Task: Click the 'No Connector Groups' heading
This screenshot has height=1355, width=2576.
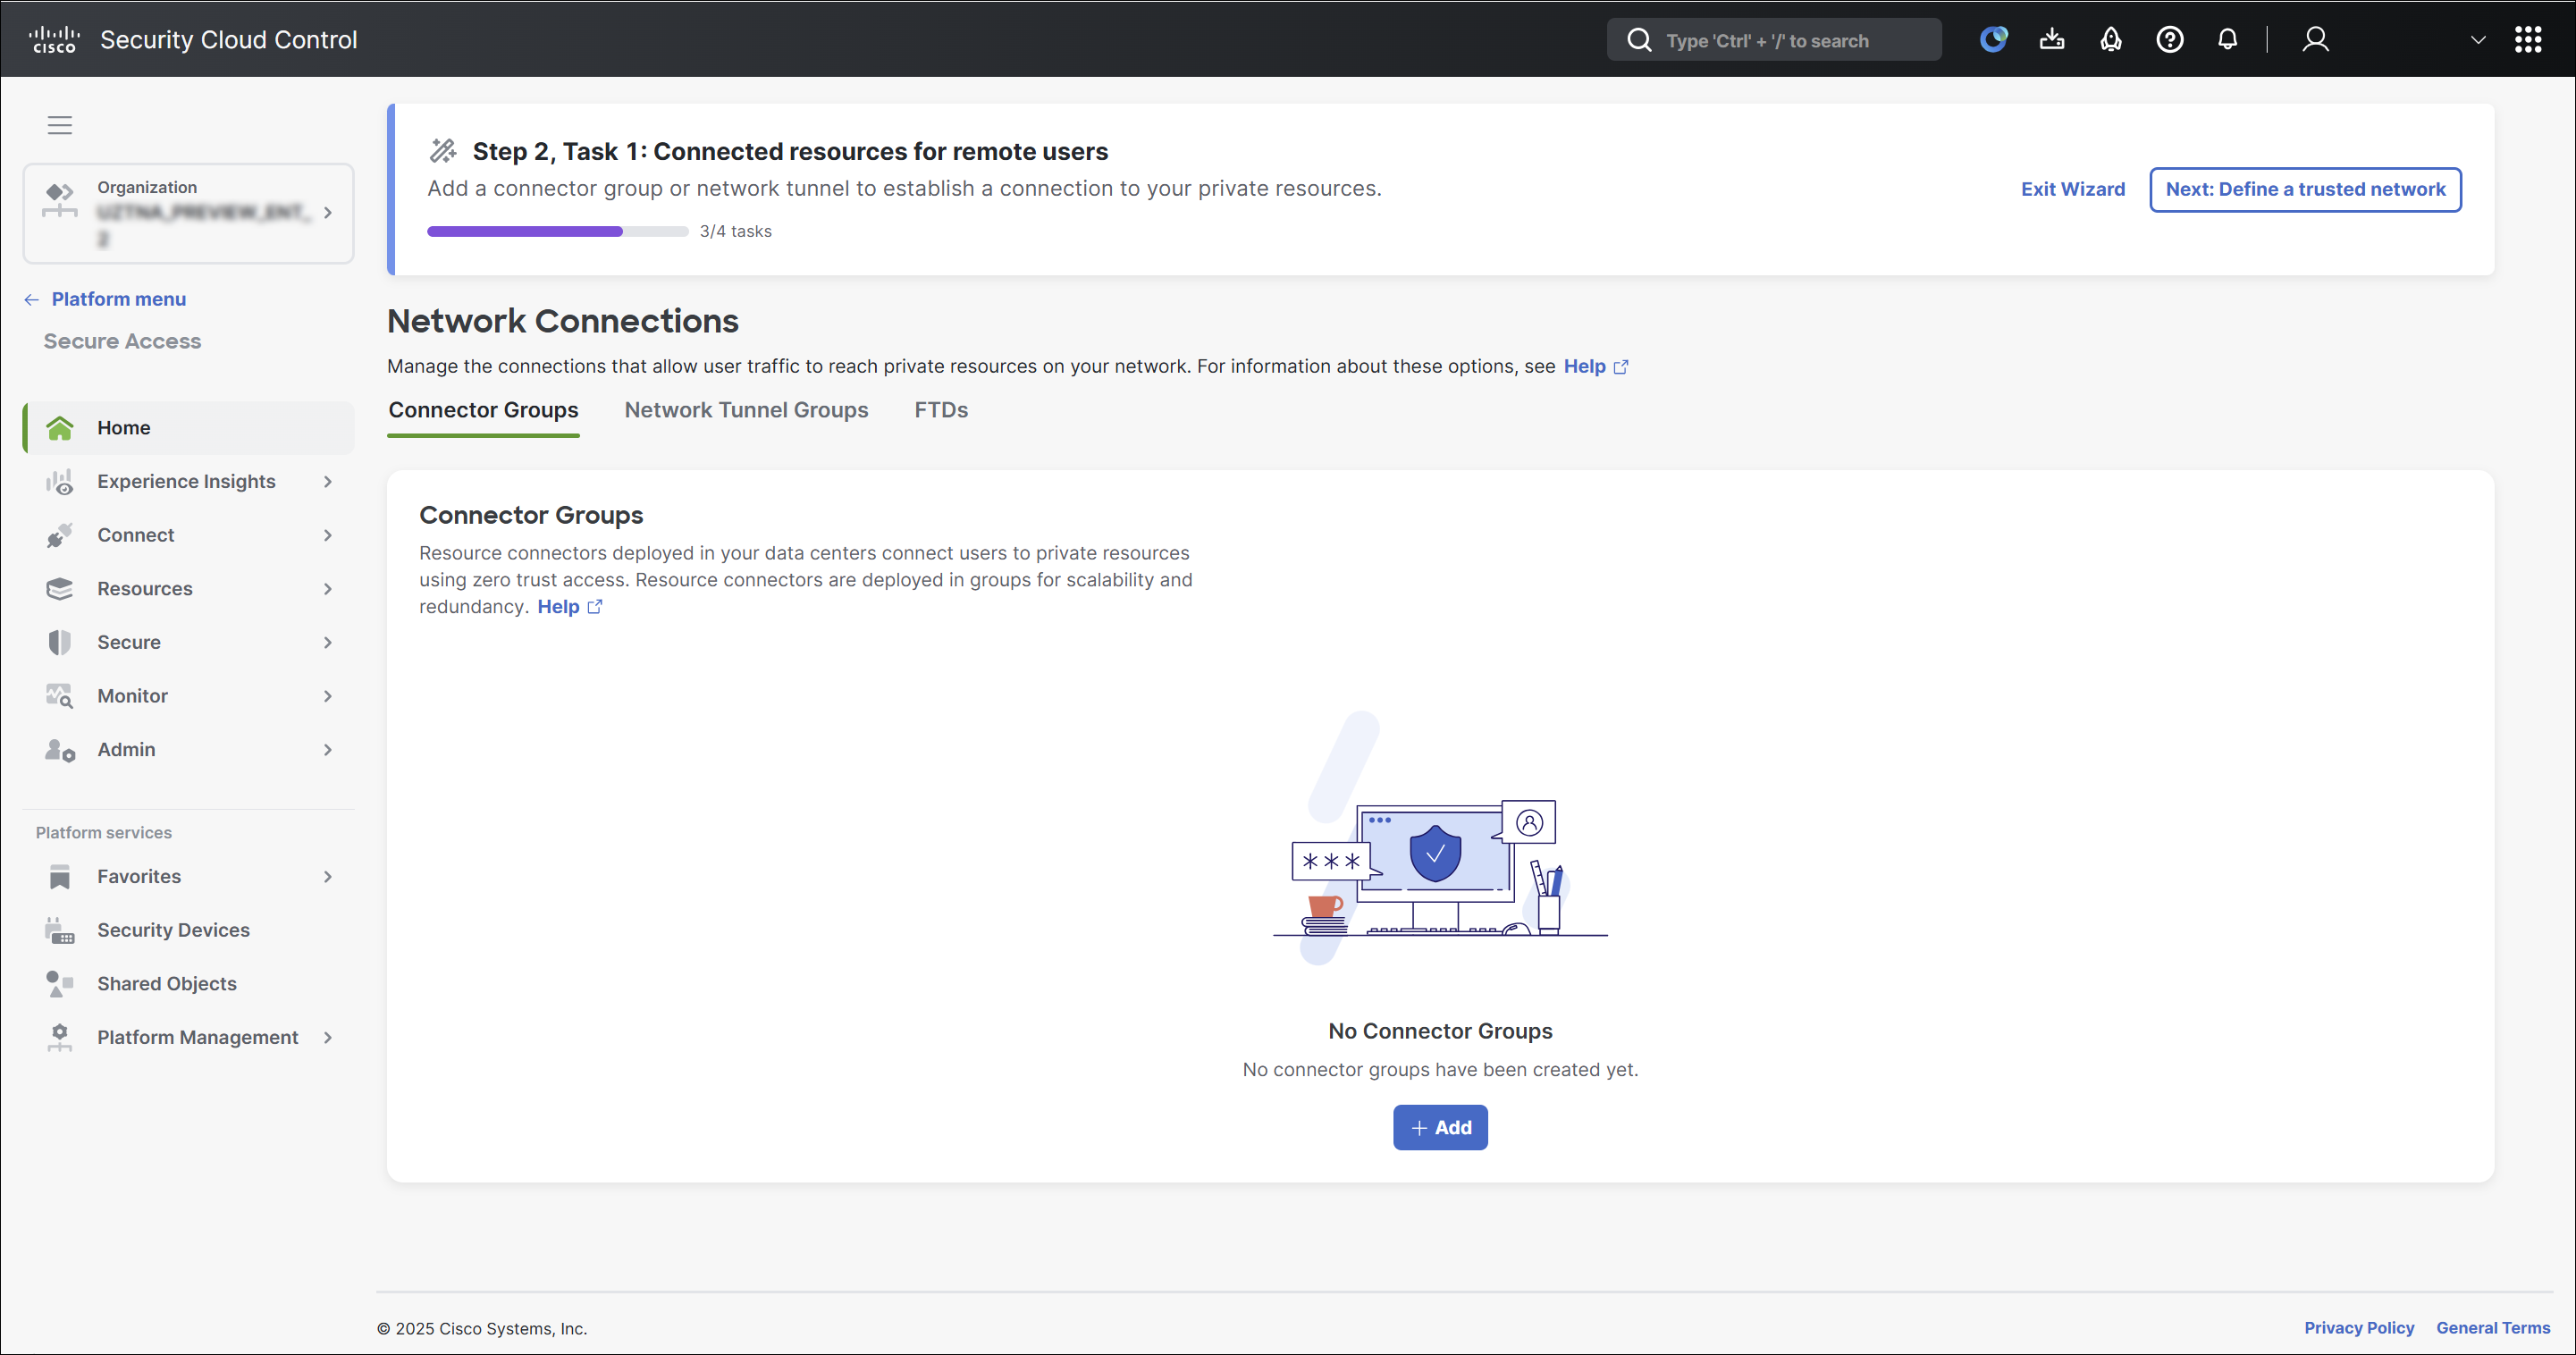Action: (1440, 1031)
